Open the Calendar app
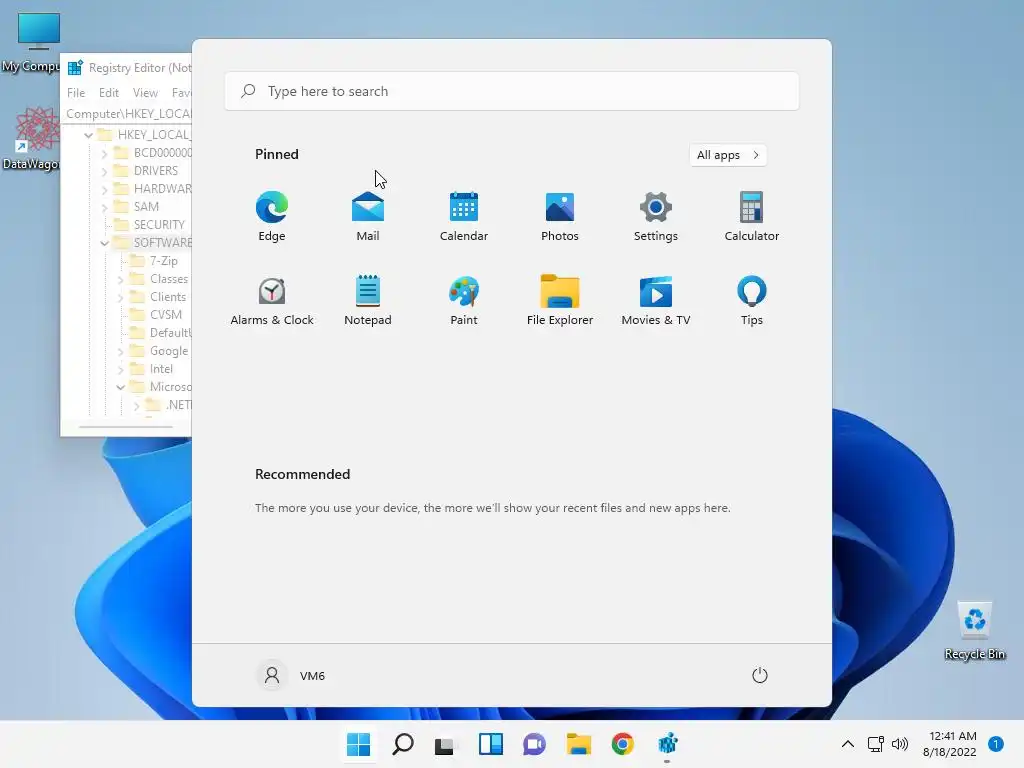Image resolution: width=1024 pixels, height=768 pixels. coord(464,216)
